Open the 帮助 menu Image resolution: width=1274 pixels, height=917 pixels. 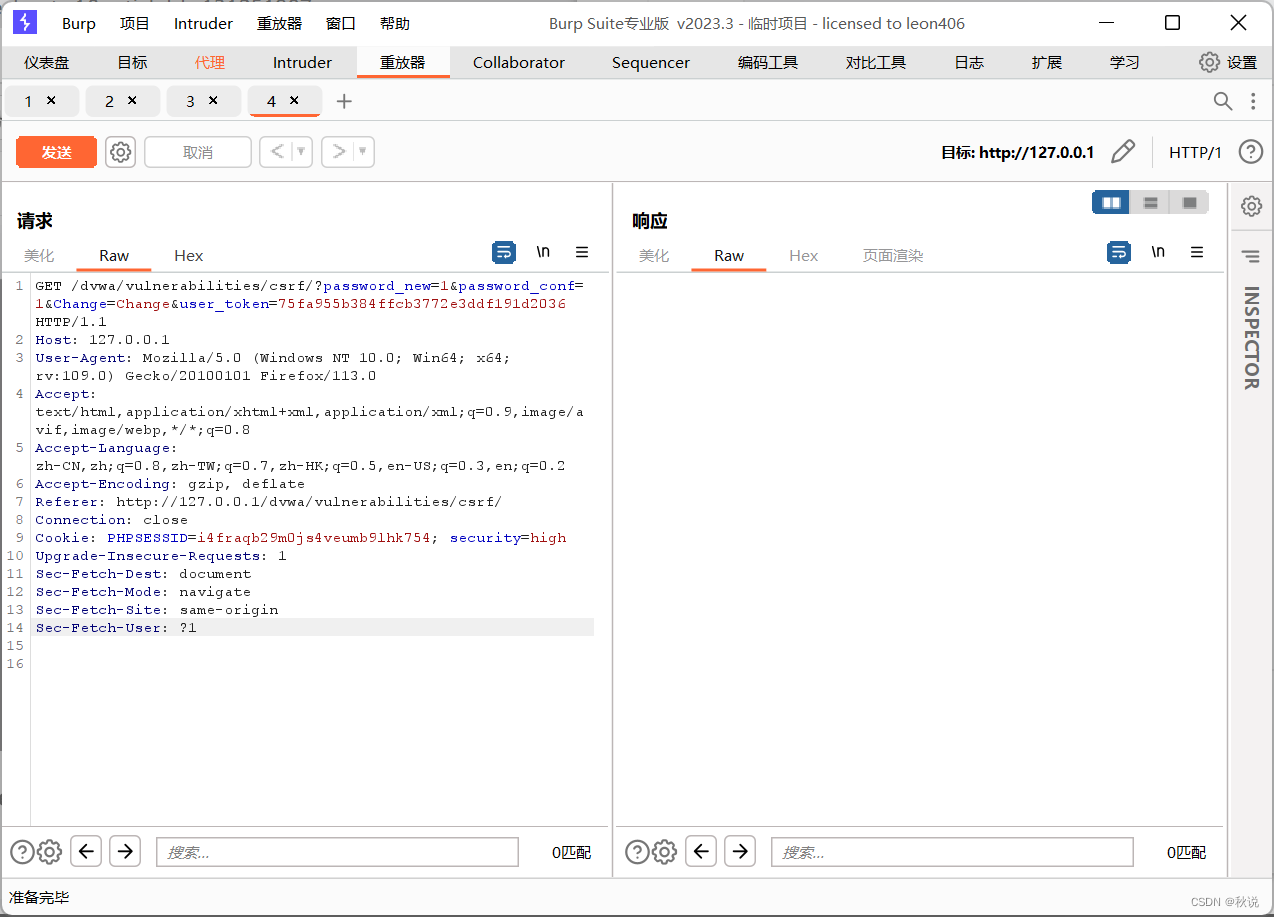click(395, 23)
